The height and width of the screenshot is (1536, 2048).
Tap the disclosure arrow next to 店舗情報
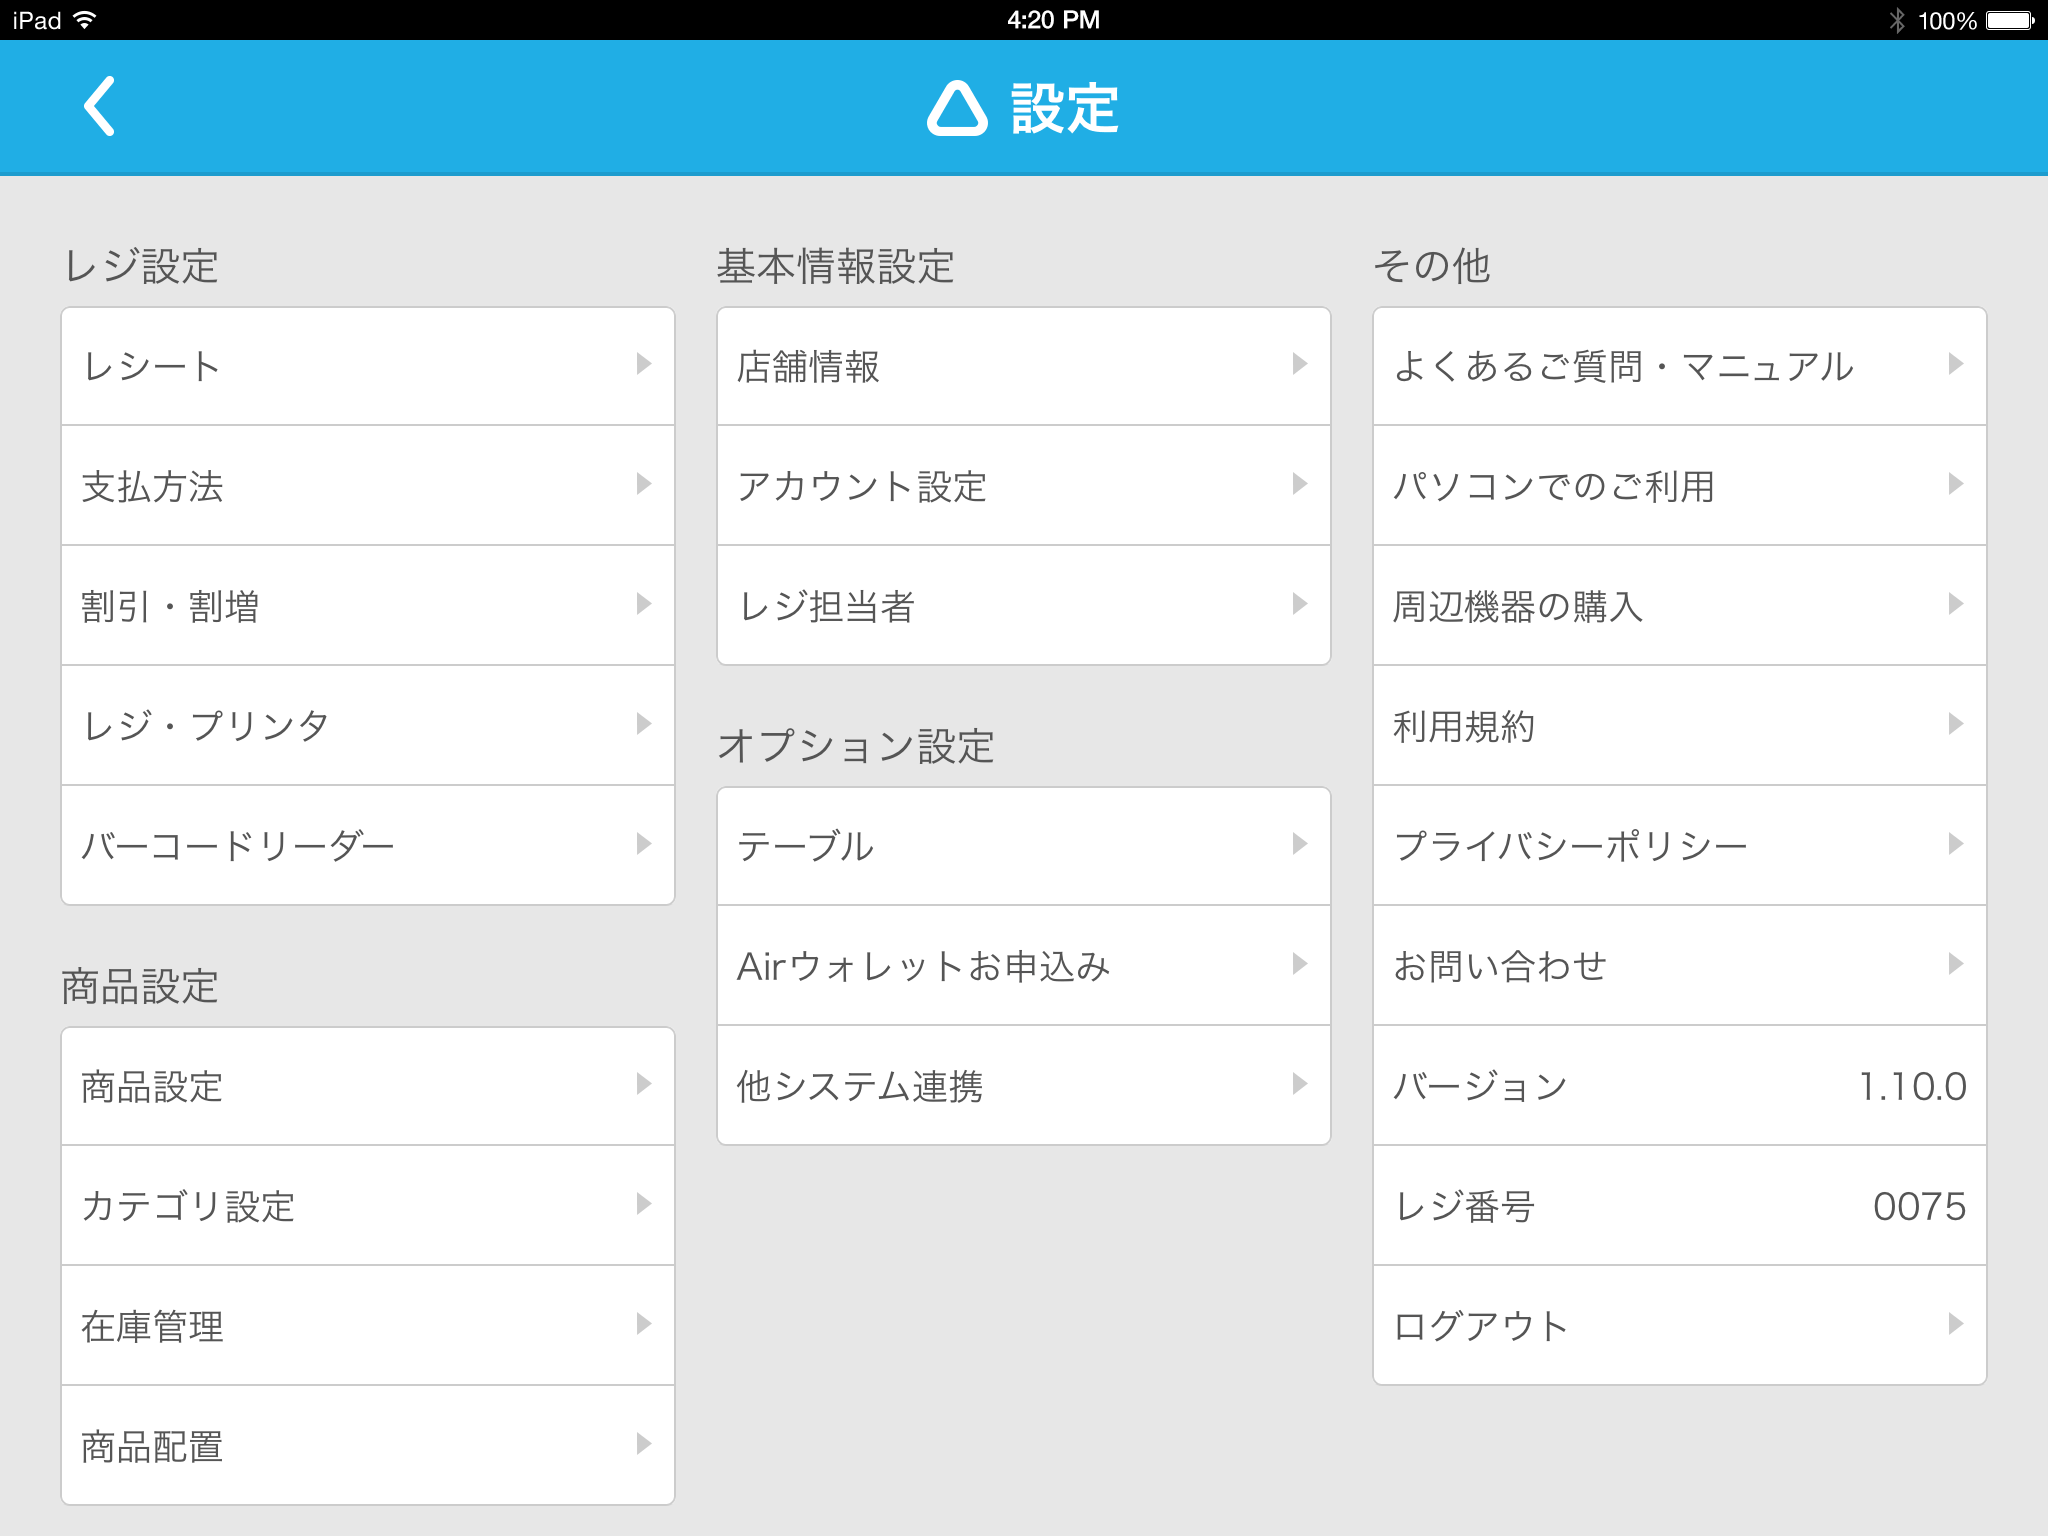(1299, 364)
